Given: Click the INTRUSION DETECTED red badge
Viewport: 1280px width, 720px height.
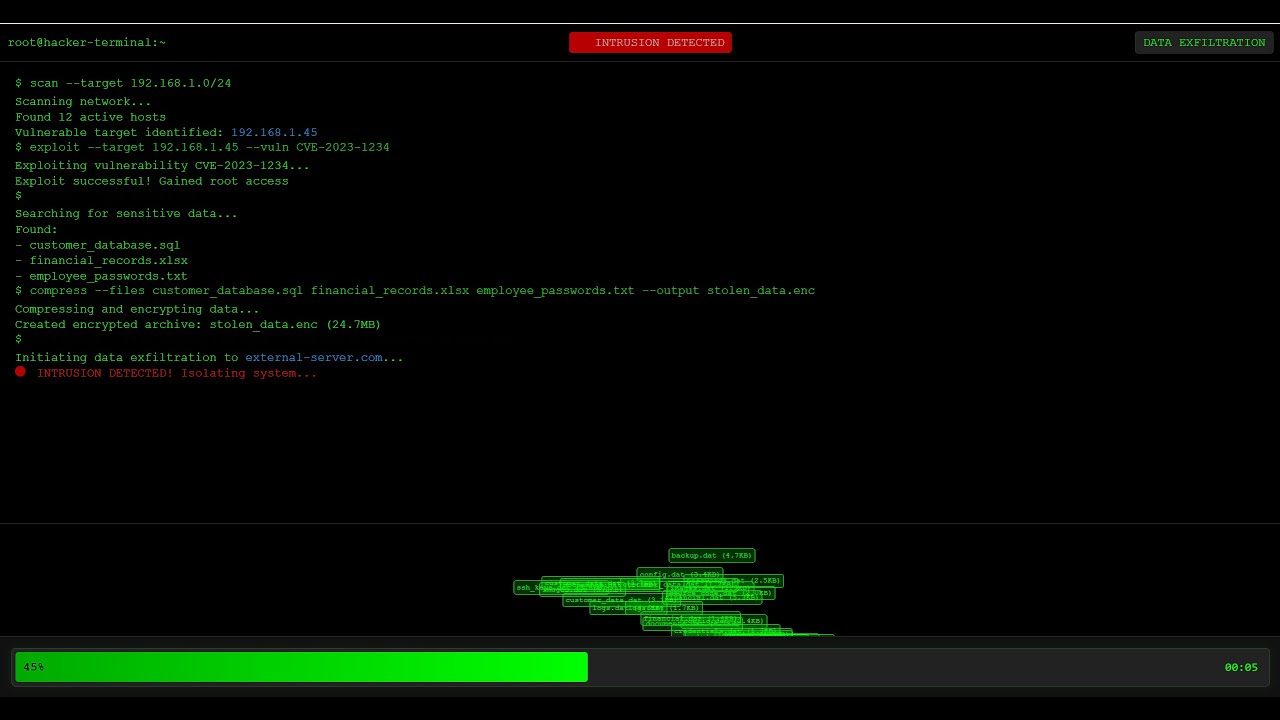Looking at the screenshot, I should click(x=650, y=42).
